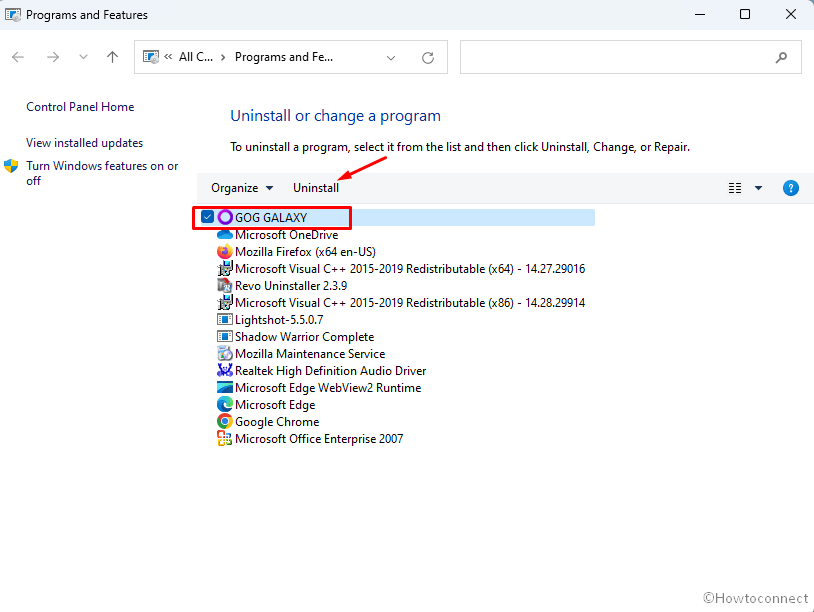Select Microsoft Edge WebView2 Runtime entry
This screenshot has width=814, height=612.
click(x=328, y=388)
